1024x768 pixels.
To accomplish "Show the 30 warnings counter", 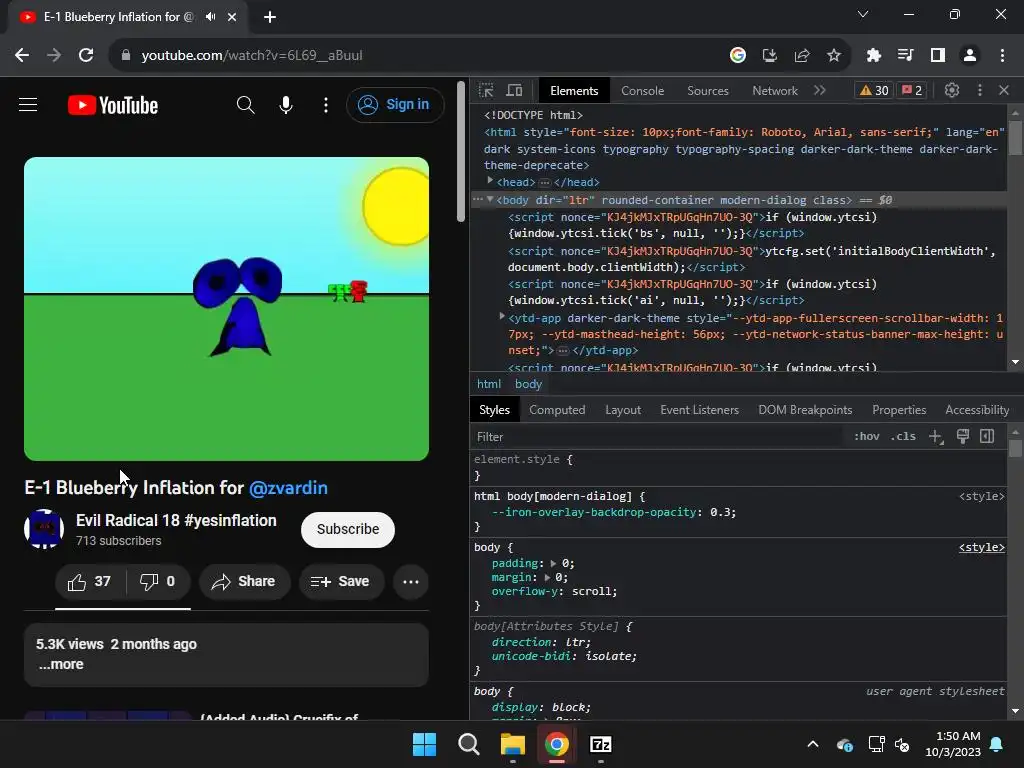I will coord(874,90).
